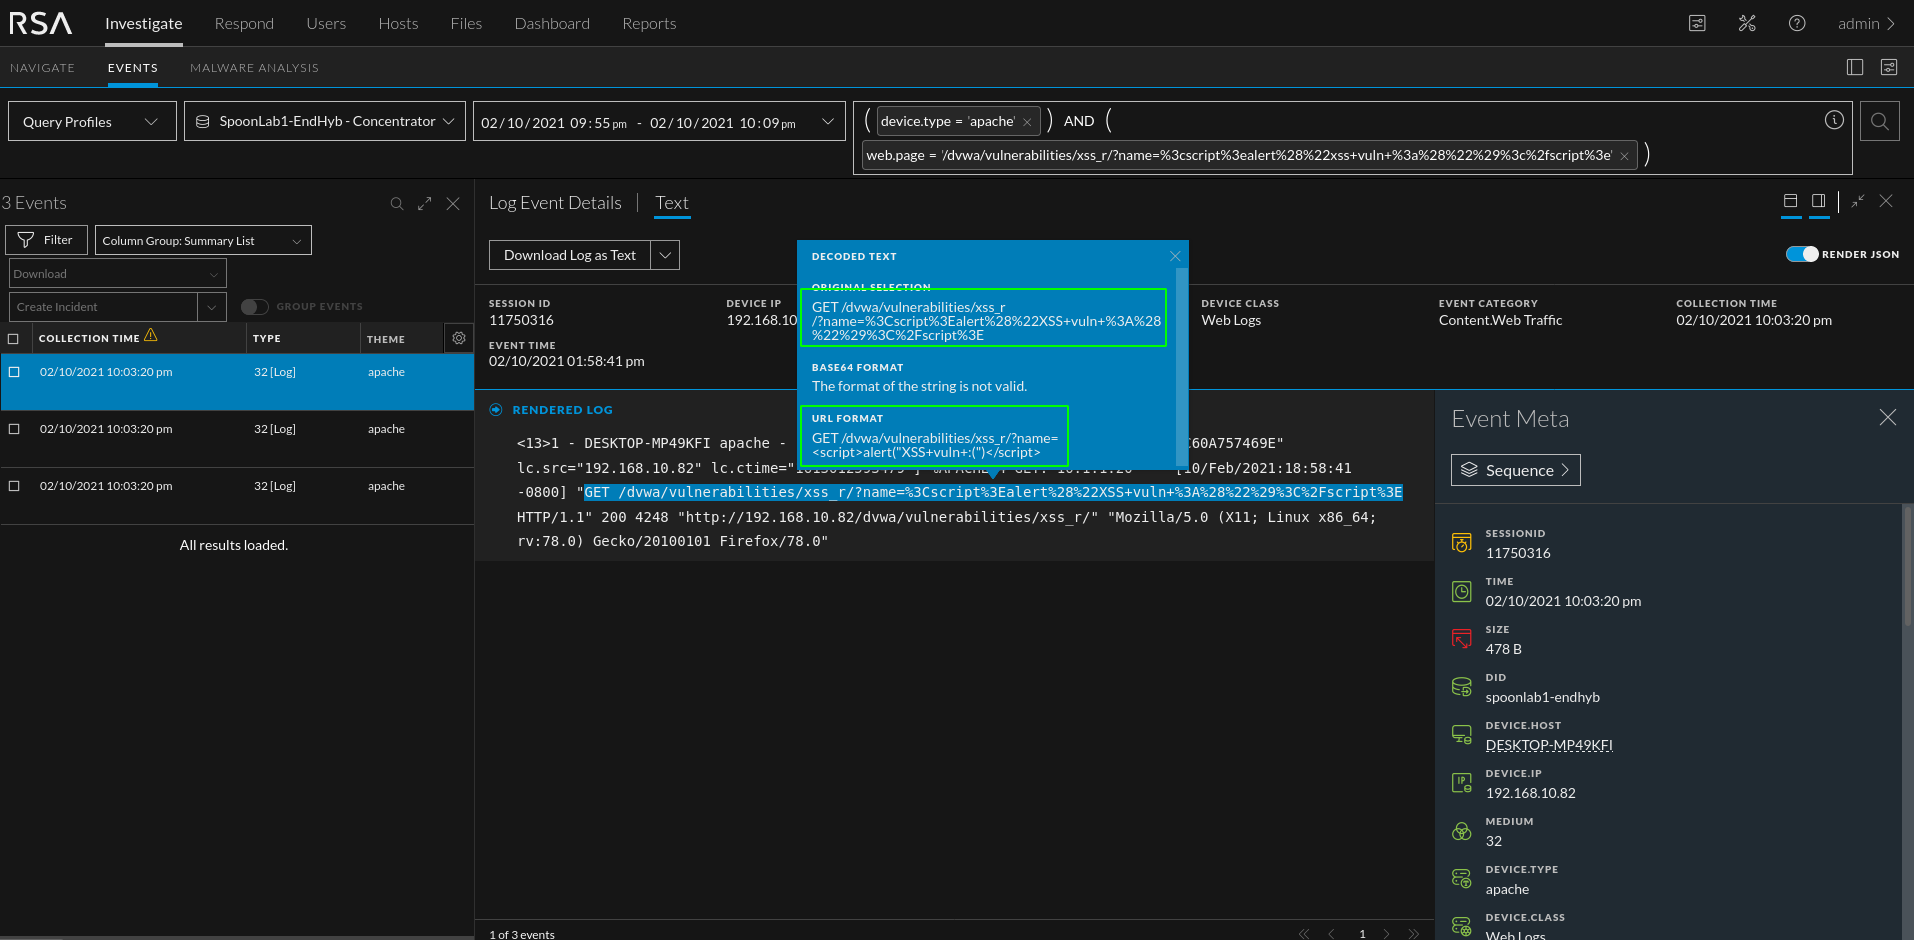Open column settings gear in the events table
The height and width of the screenshot is (940, 1914).
(x=458, y=338)
